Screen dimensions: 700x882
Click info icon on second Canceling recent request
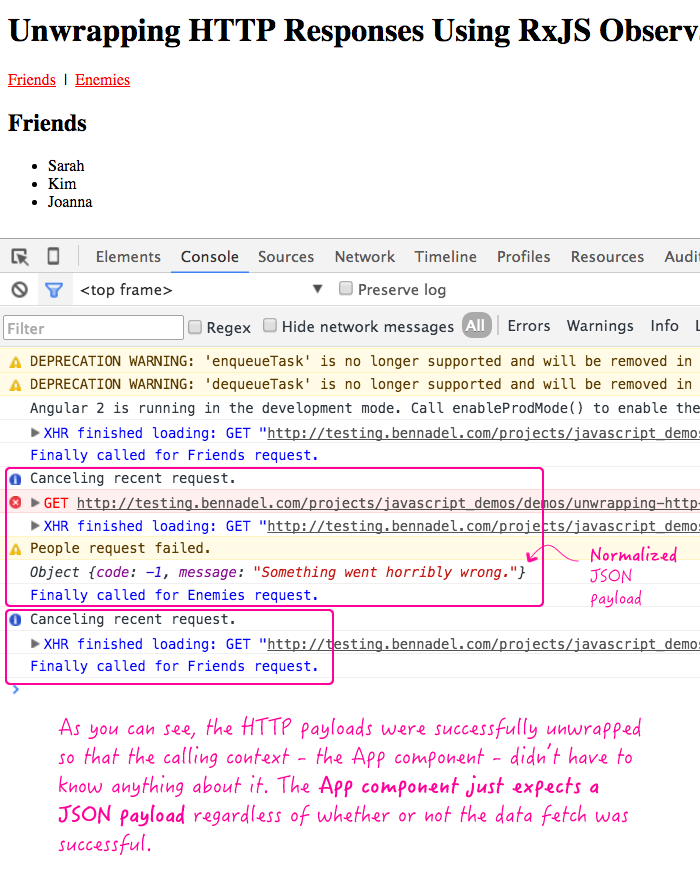(16, 619)
